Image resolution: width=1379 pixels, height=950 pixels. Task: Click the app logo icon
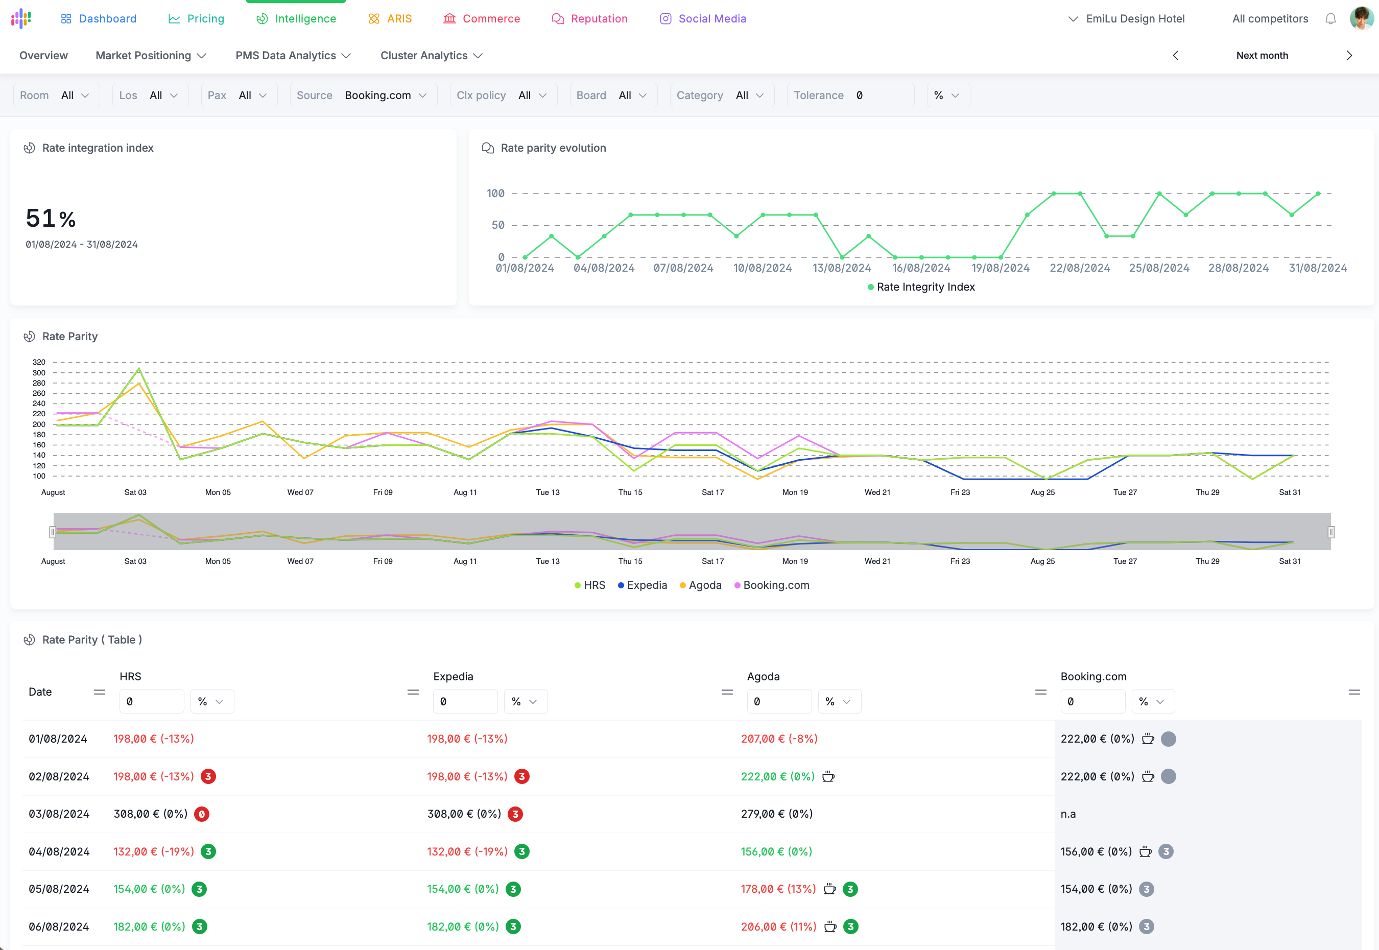coord(21,18)
